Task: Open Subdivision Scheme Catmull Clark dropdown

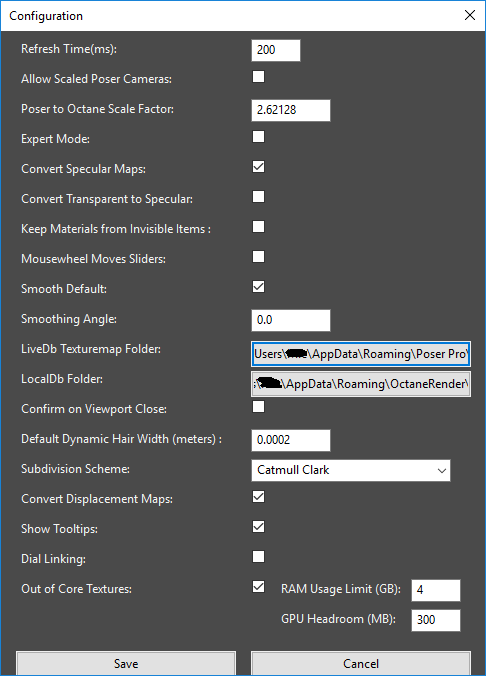Action: pos(351,470)
